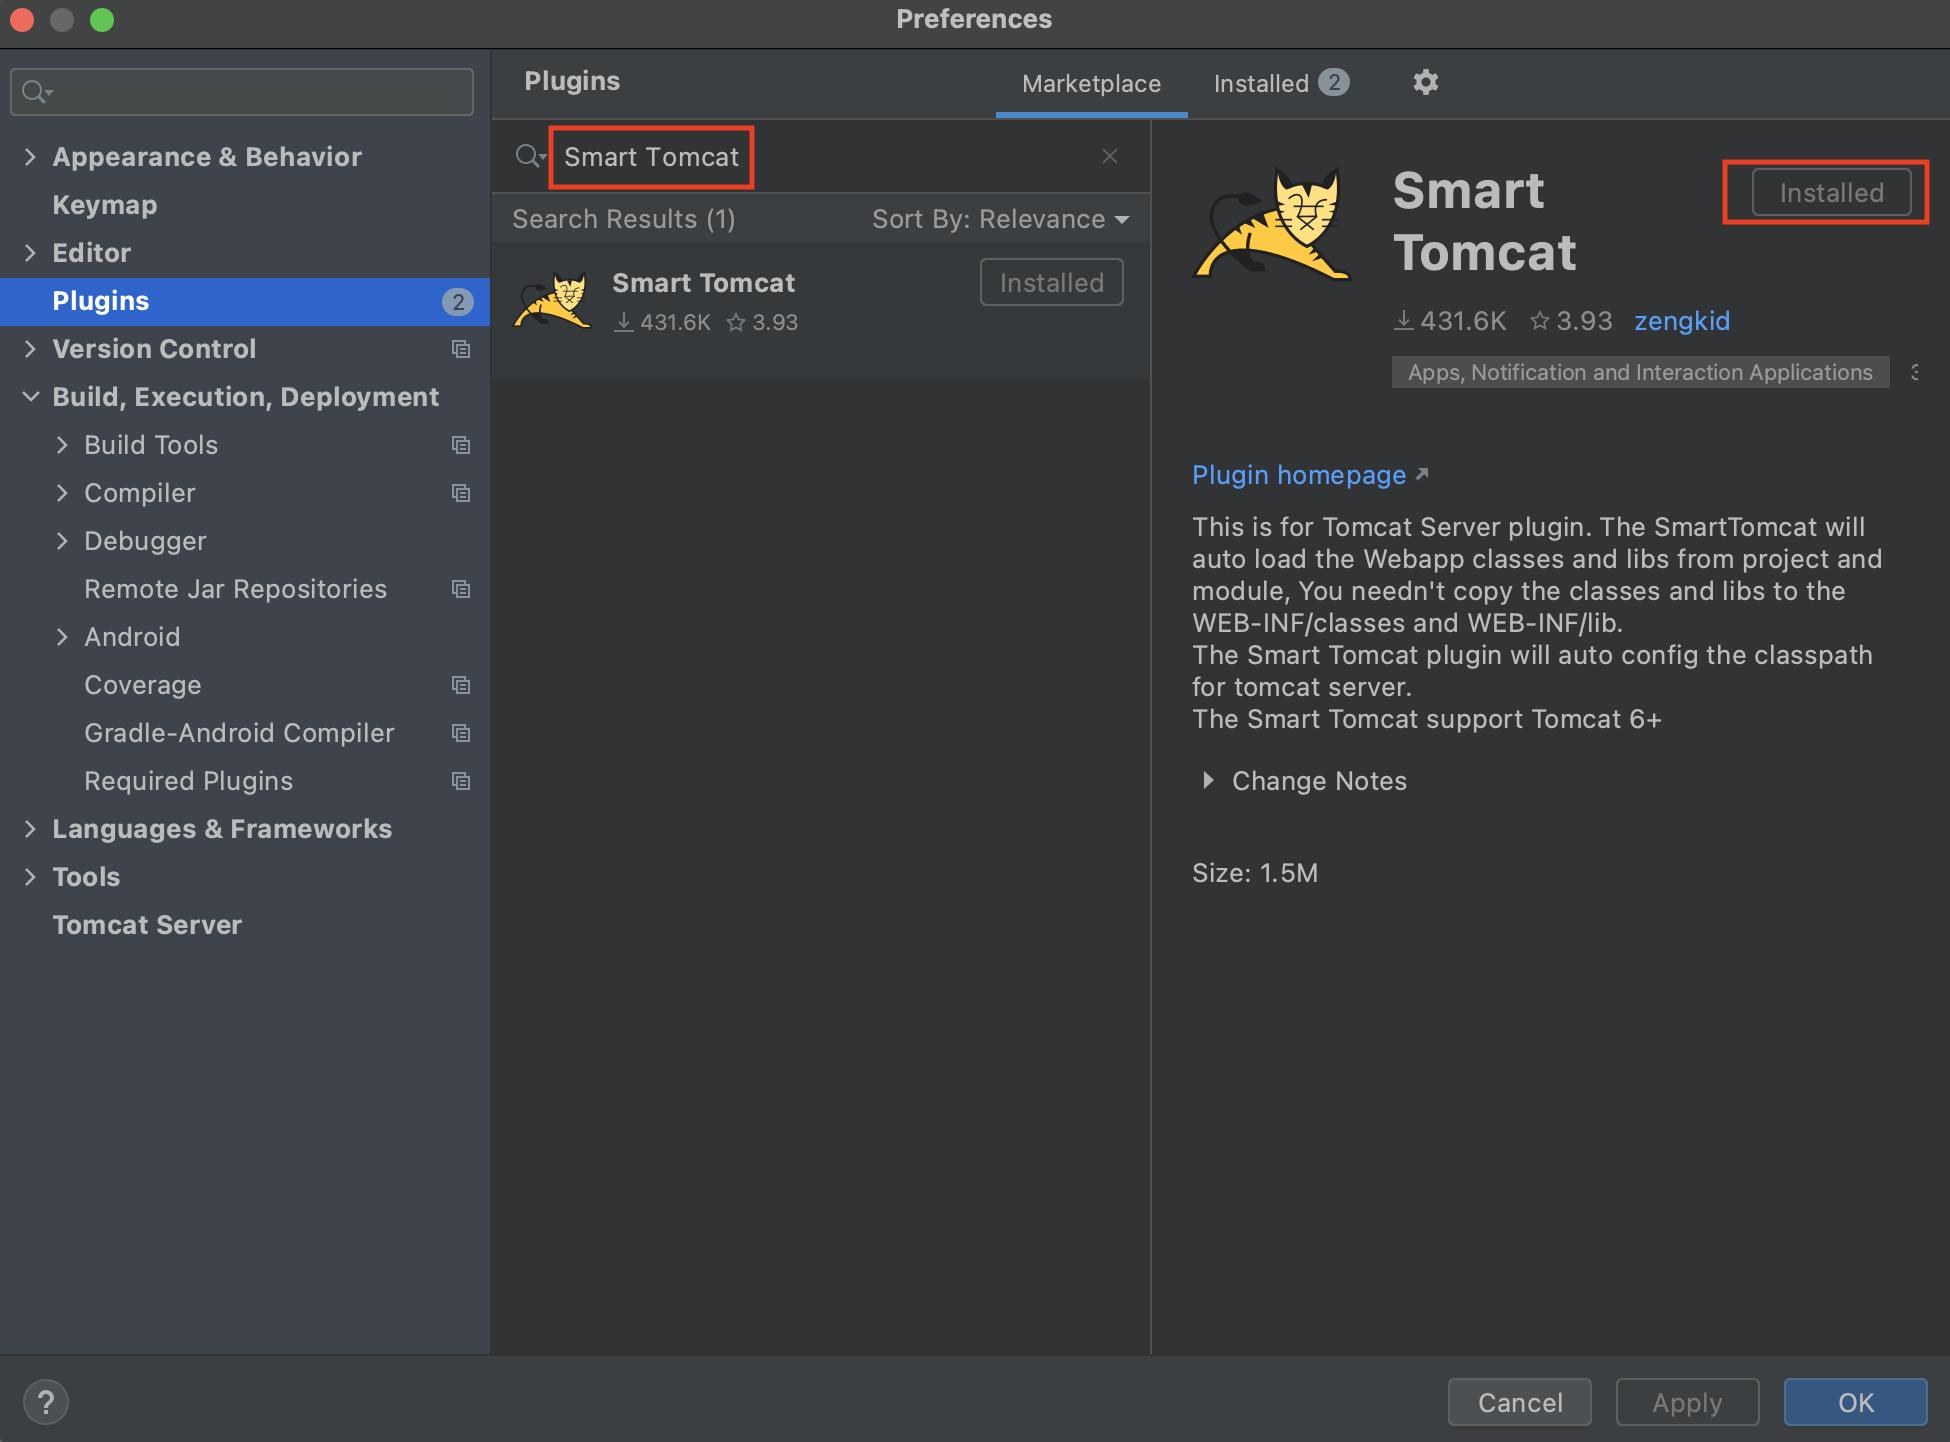Expand the Debugger node

pos(62,541)
